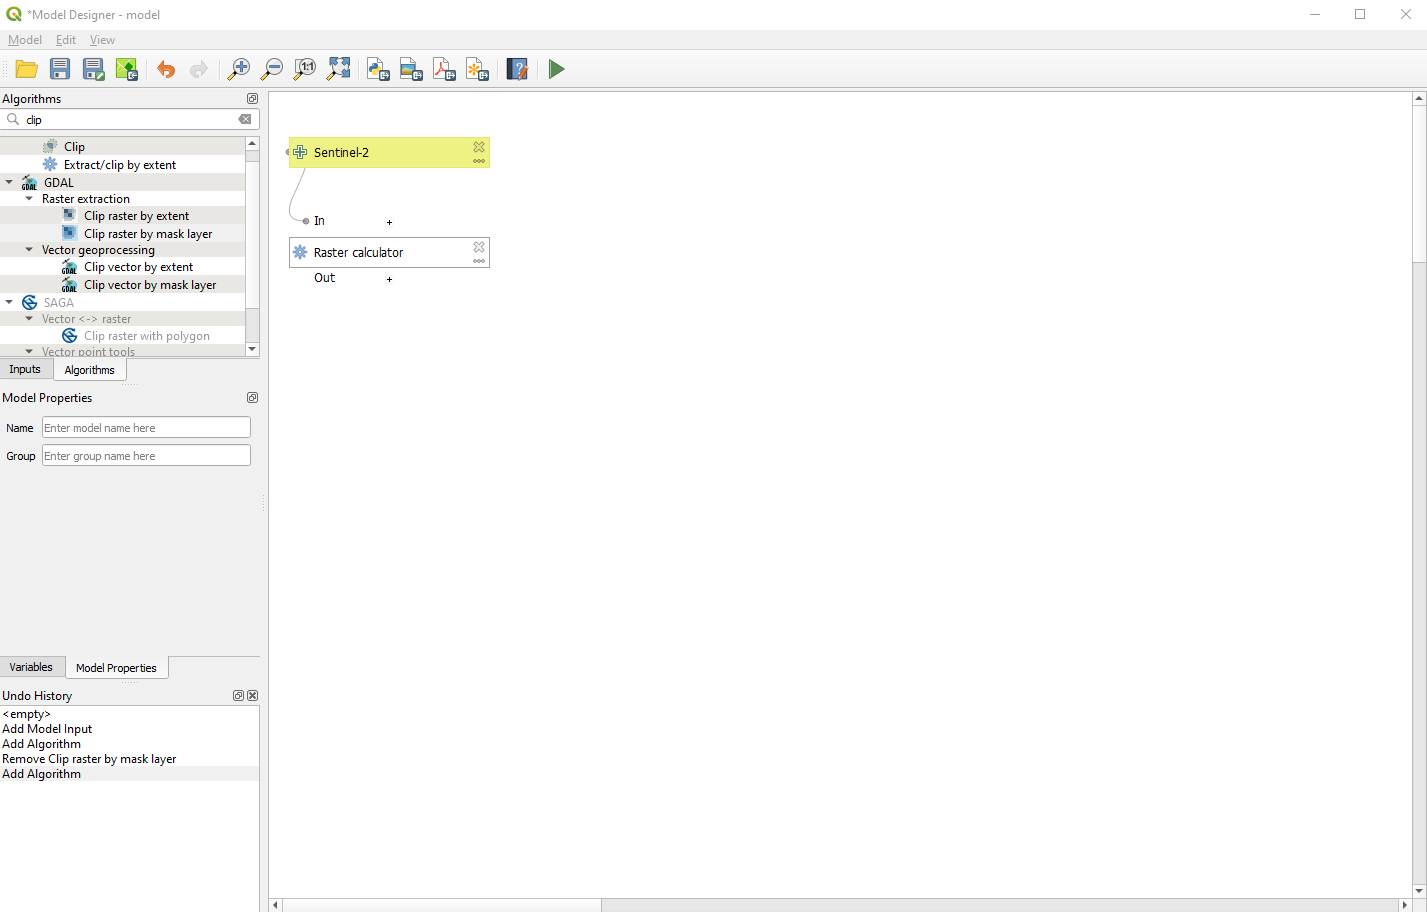Screen dimensions: 1427x912
Task: Click the model Name field
Action: (146, 427)
